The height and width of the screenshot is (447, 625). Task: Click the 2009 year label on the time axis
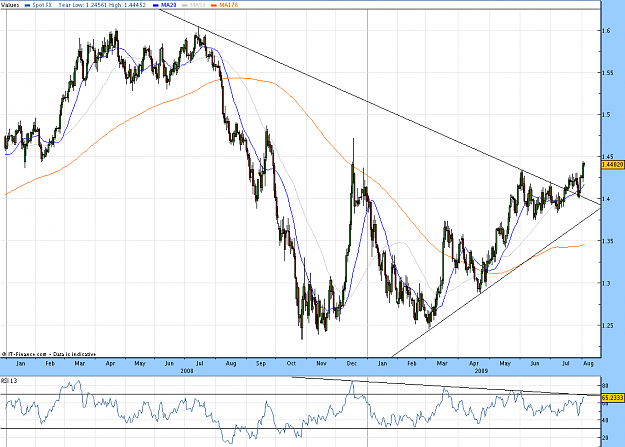point(481,371)
